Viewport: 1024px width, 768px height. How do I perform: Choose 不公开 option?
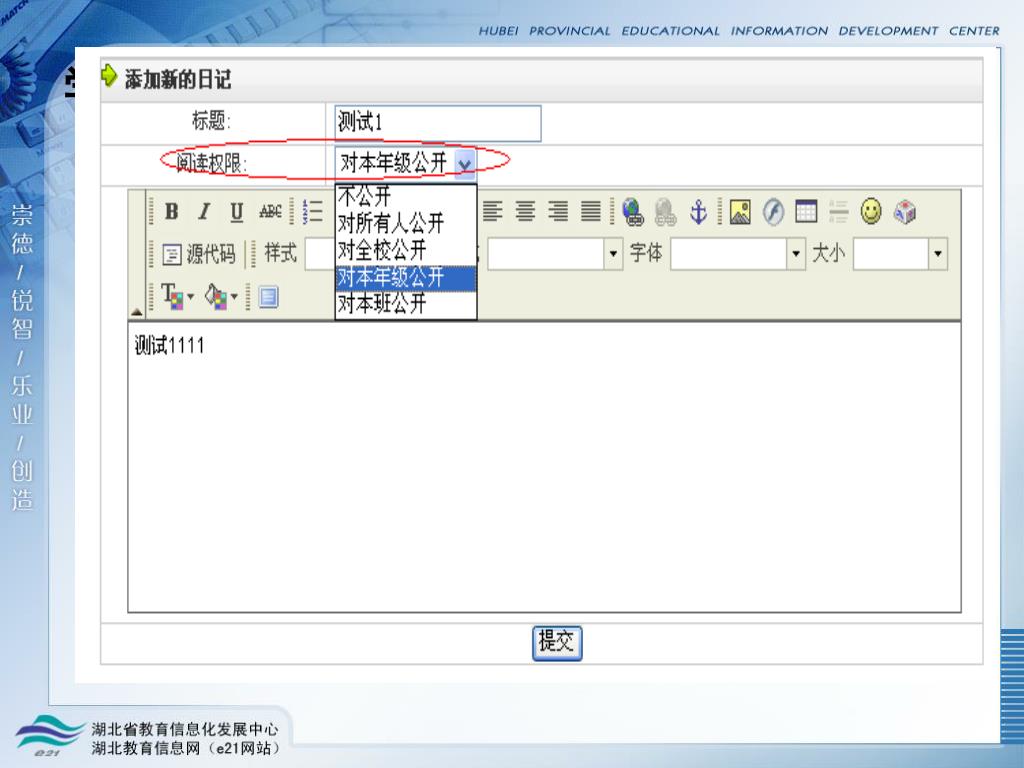(x=405, y=196)
